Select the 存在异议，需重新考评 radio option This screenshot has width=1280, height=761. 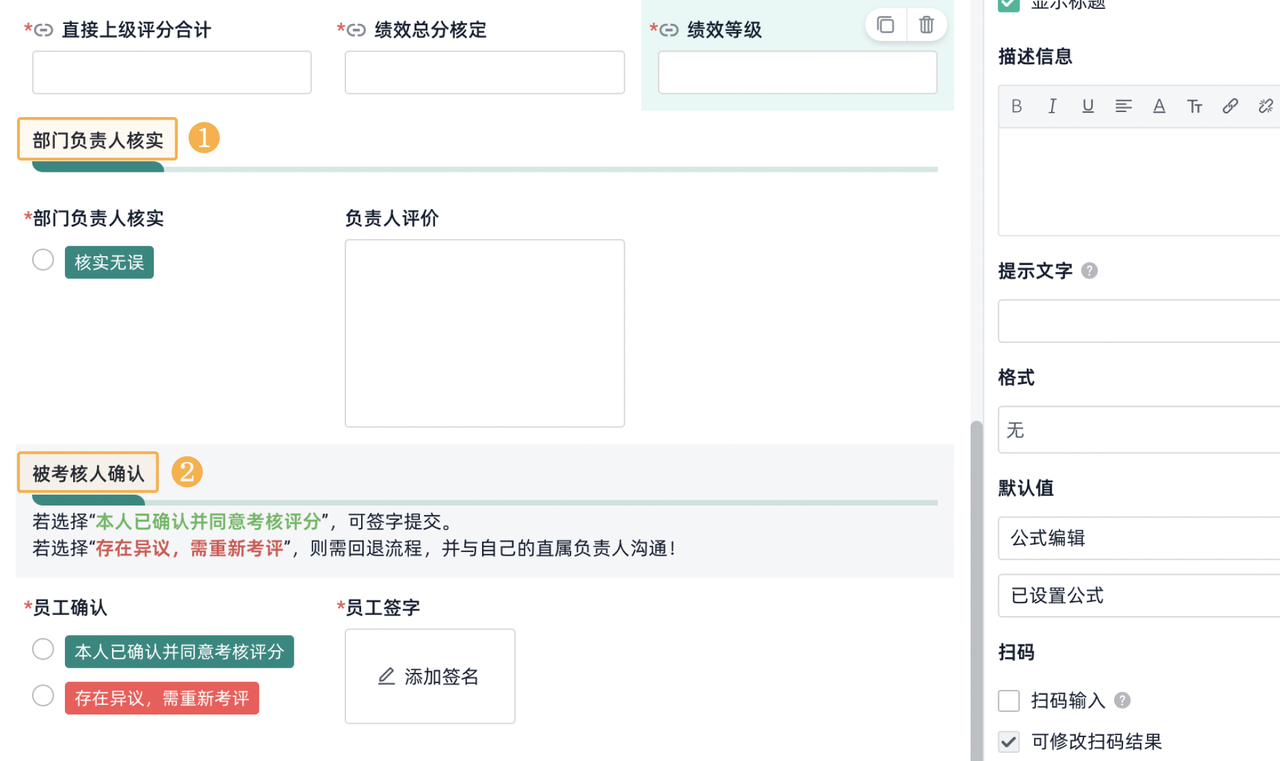(43, 696)
